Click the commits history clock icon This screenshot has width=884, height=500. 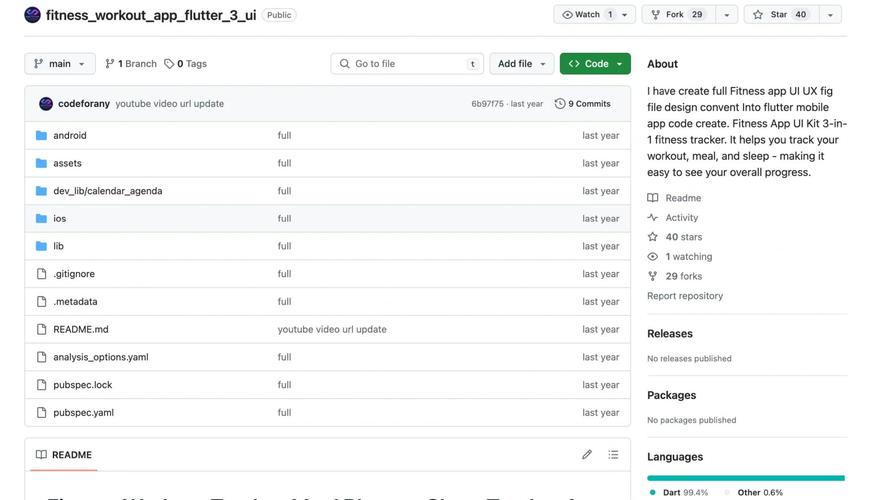click(x=560, y=104)
